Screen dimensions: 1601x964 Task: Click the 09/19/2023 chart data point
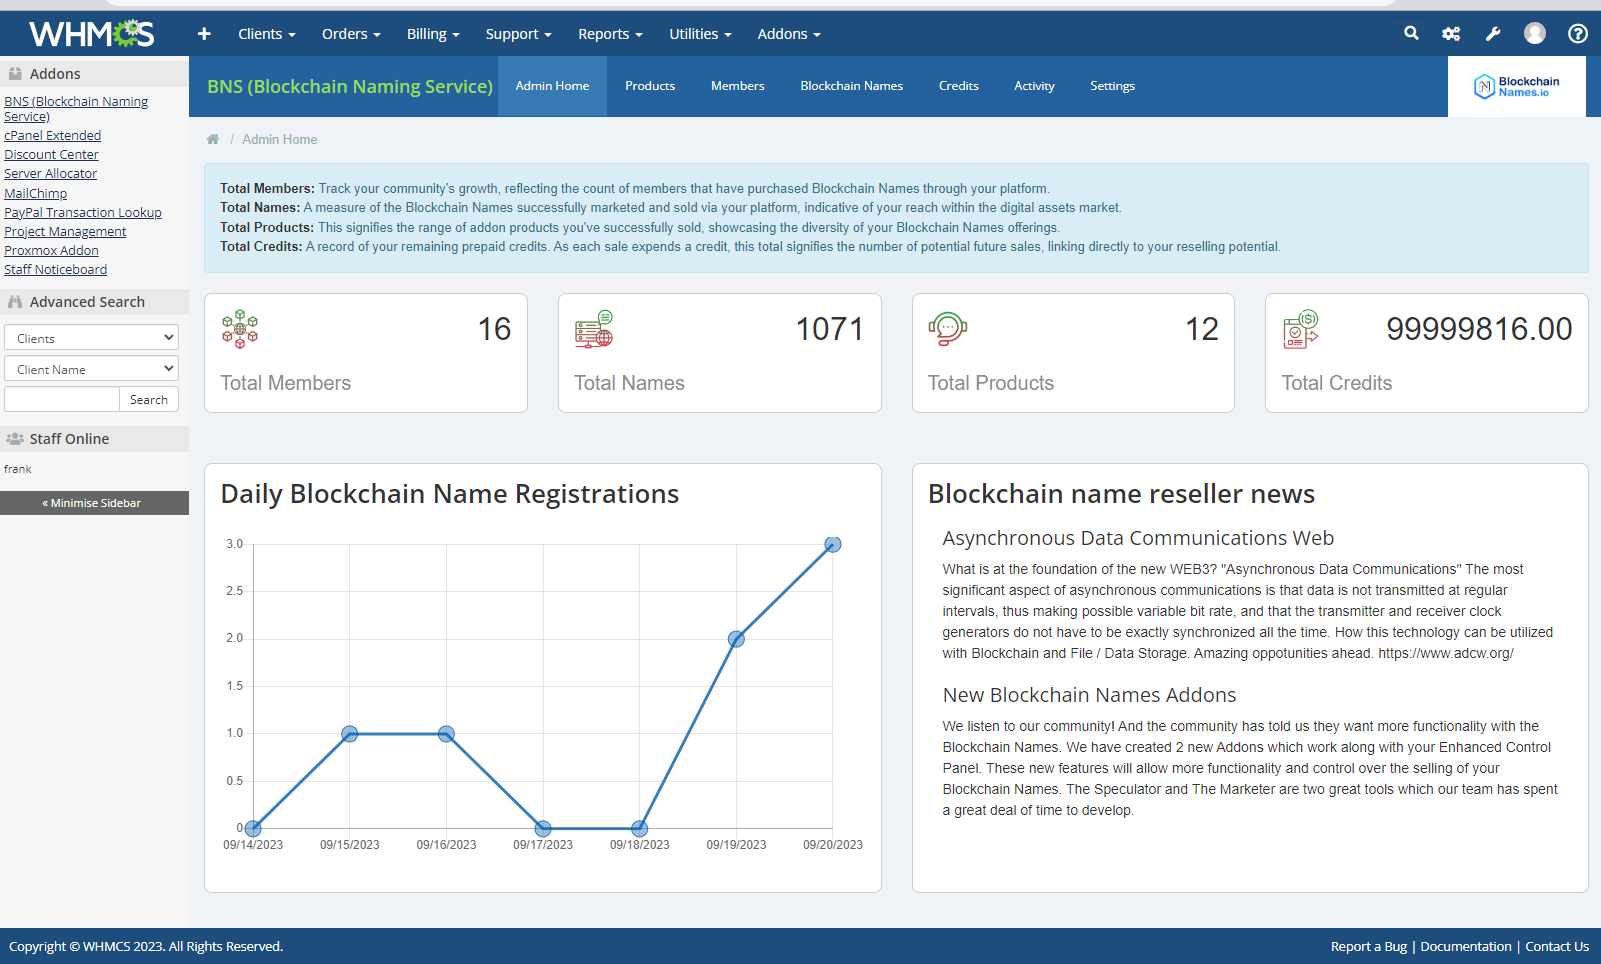736,639
